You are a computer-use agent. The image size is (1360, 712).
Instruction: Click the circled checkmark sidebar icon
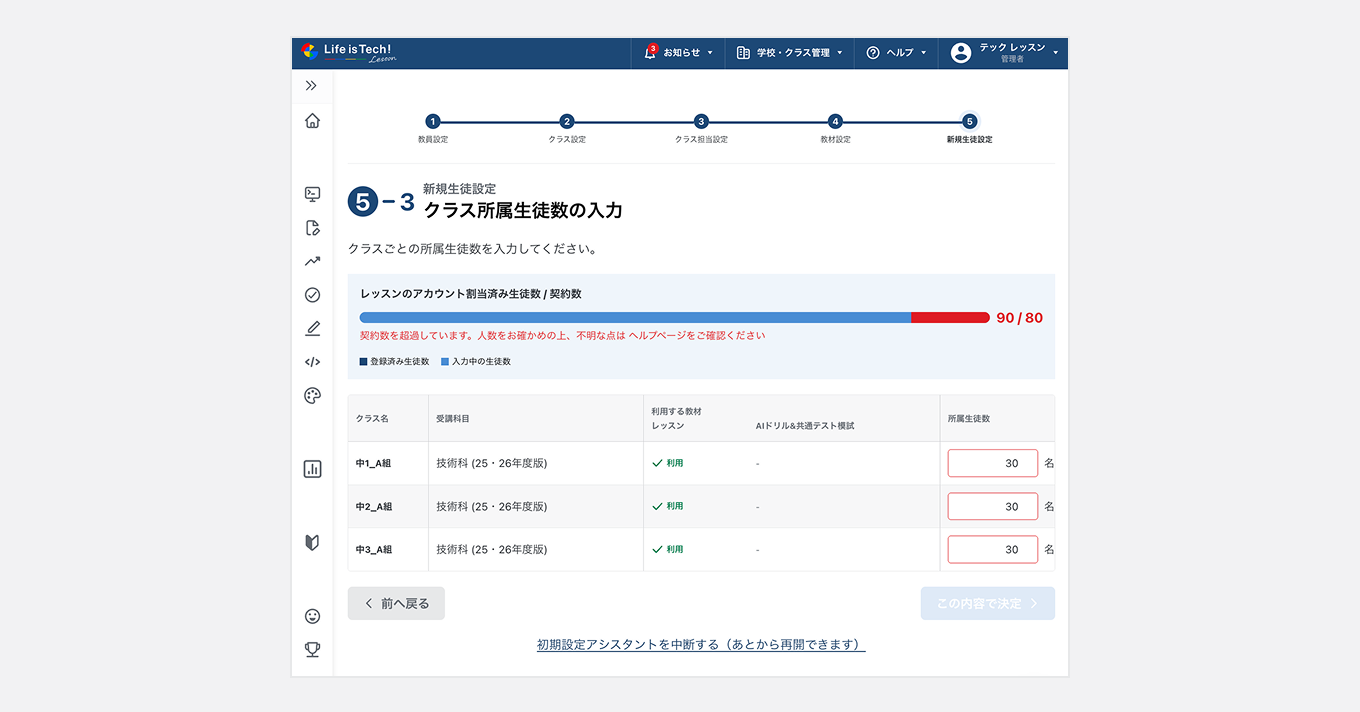(x=312, y=295)
